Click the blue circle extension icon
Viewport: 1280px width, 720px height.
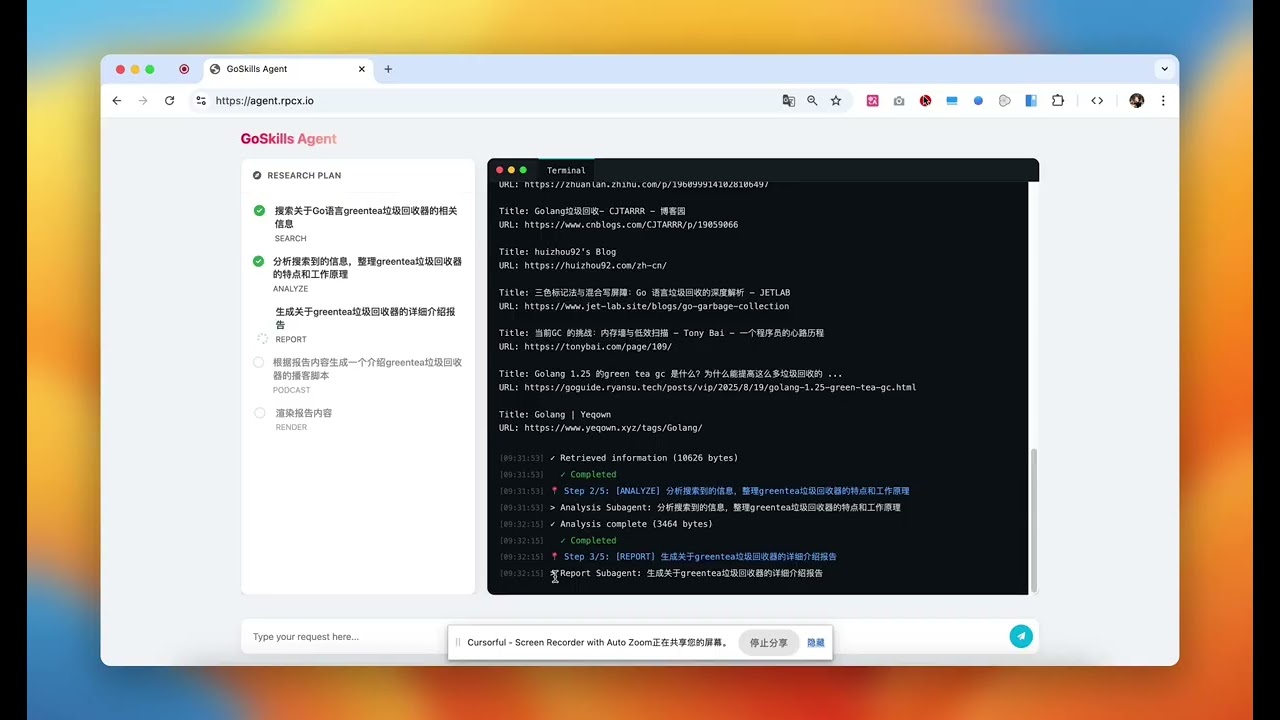(978, 101)
